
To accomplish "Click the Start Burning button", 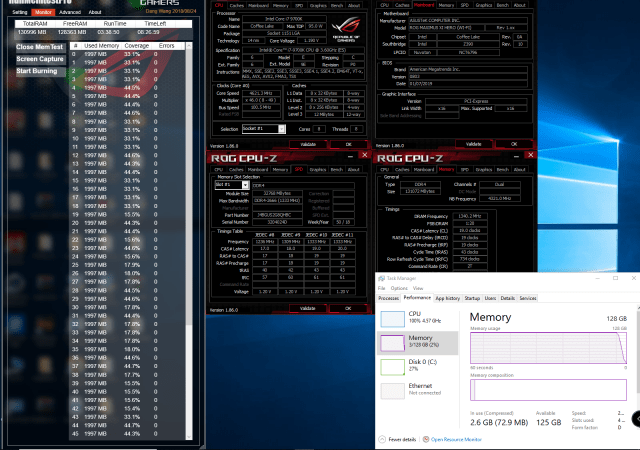I will pos(40,71).
